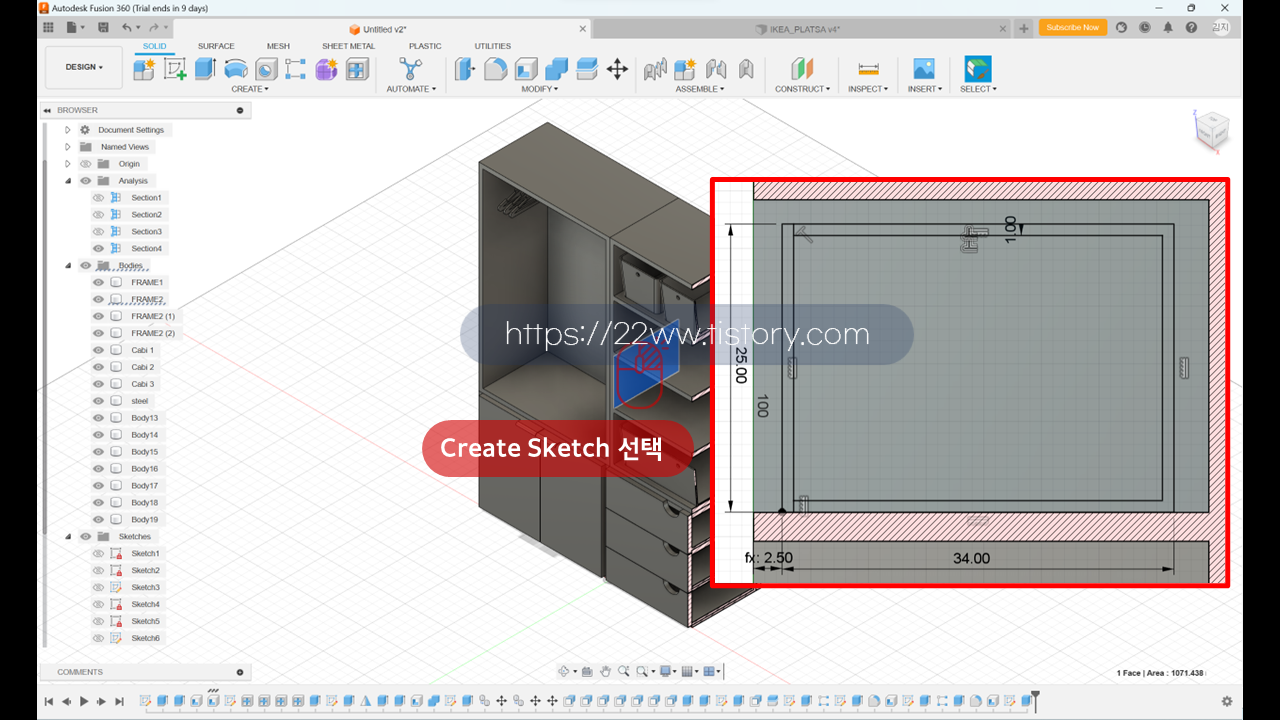1280x720 pixels.
Task: Toggle visibility of FRAME1 body
Action: pos(98,282)
